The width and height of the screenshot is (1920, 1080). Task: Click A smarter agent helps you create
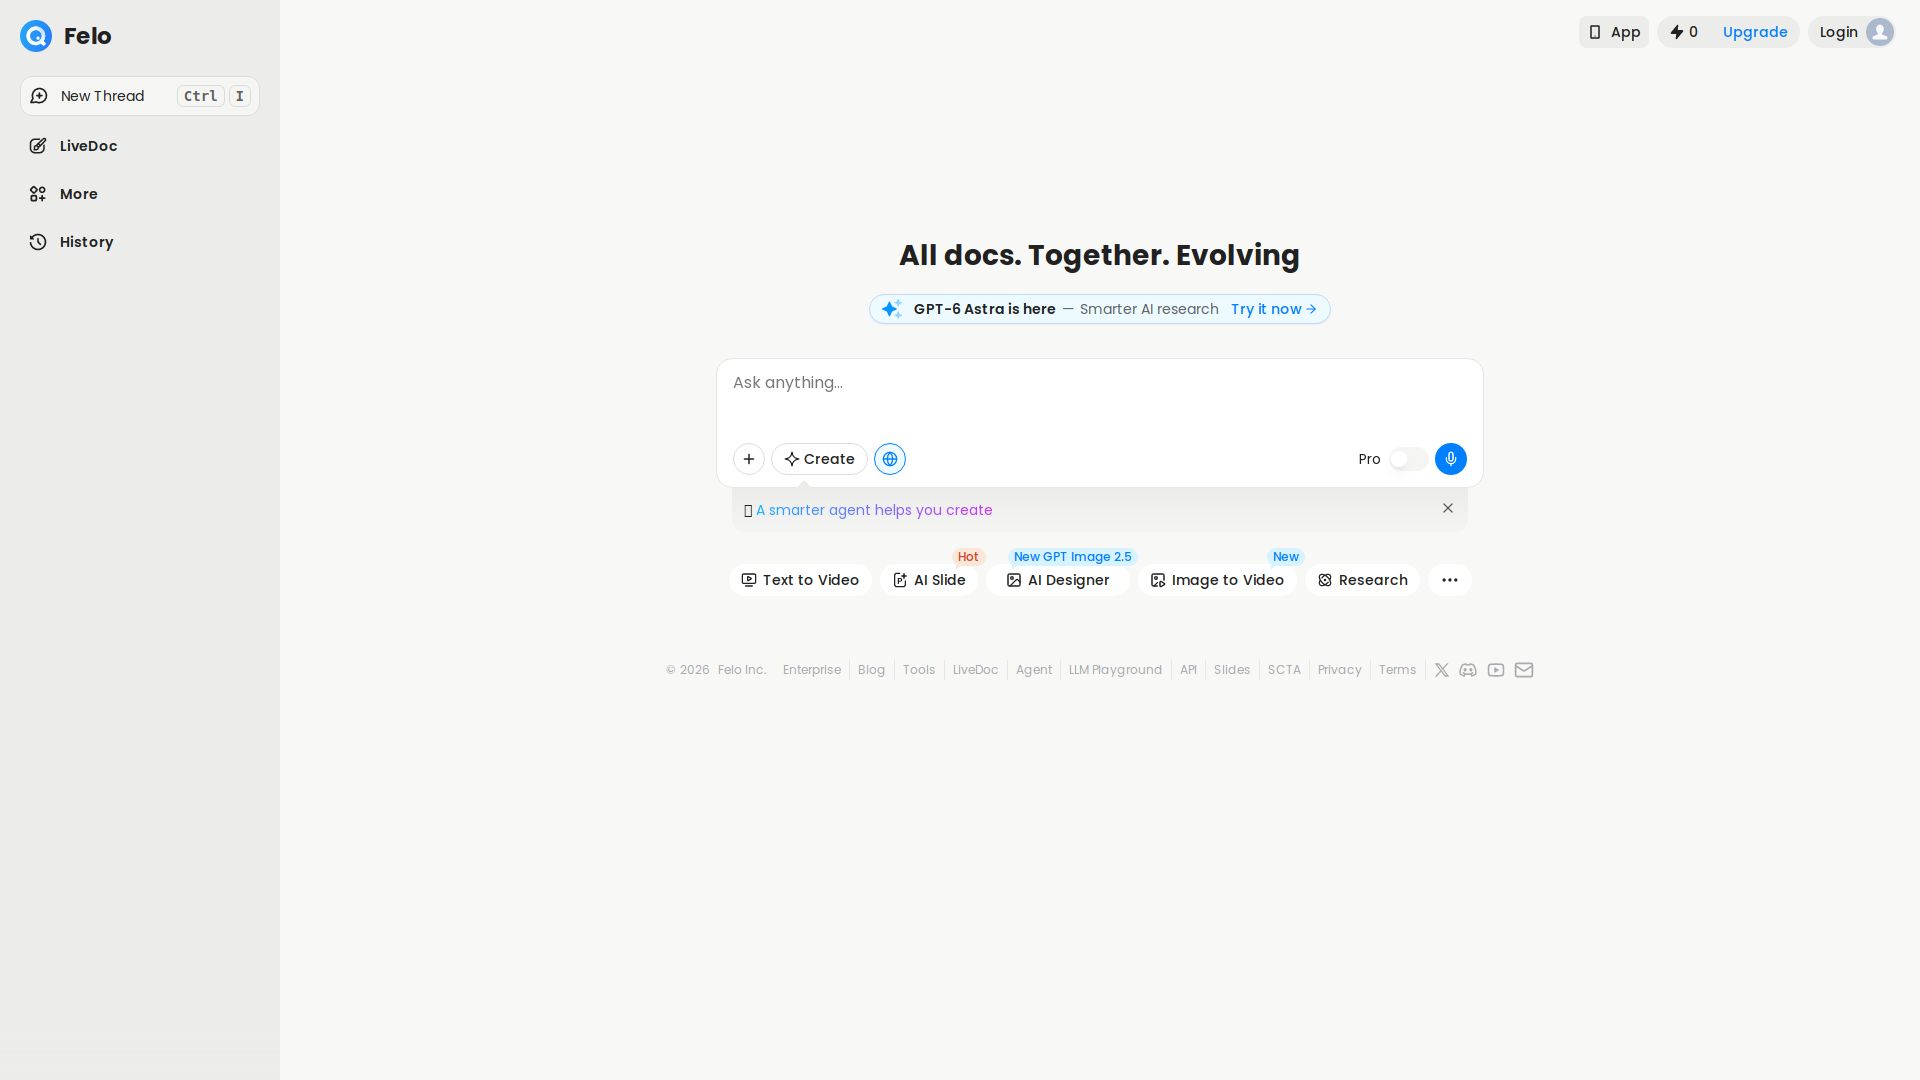[874, 510]
